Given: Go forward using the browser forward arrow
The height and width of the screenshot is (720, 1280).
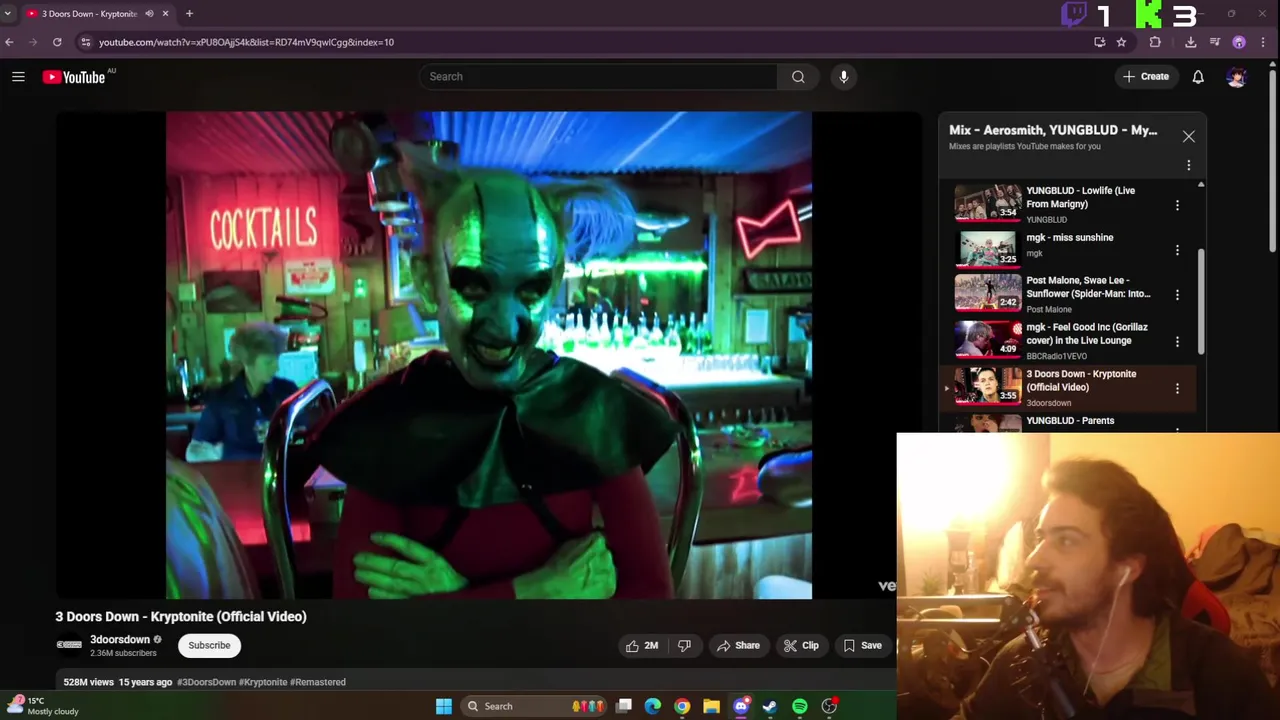Looking at the screenshot, I should pos(33,42).
